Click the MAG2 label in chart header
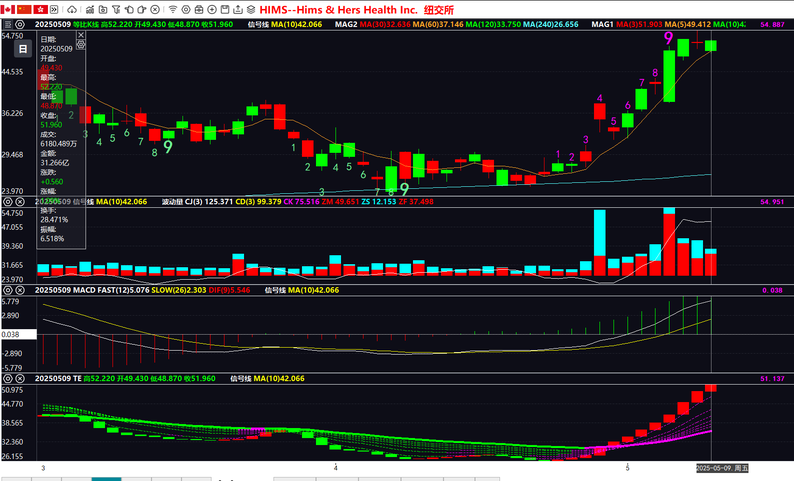 (x=346, y=24)
